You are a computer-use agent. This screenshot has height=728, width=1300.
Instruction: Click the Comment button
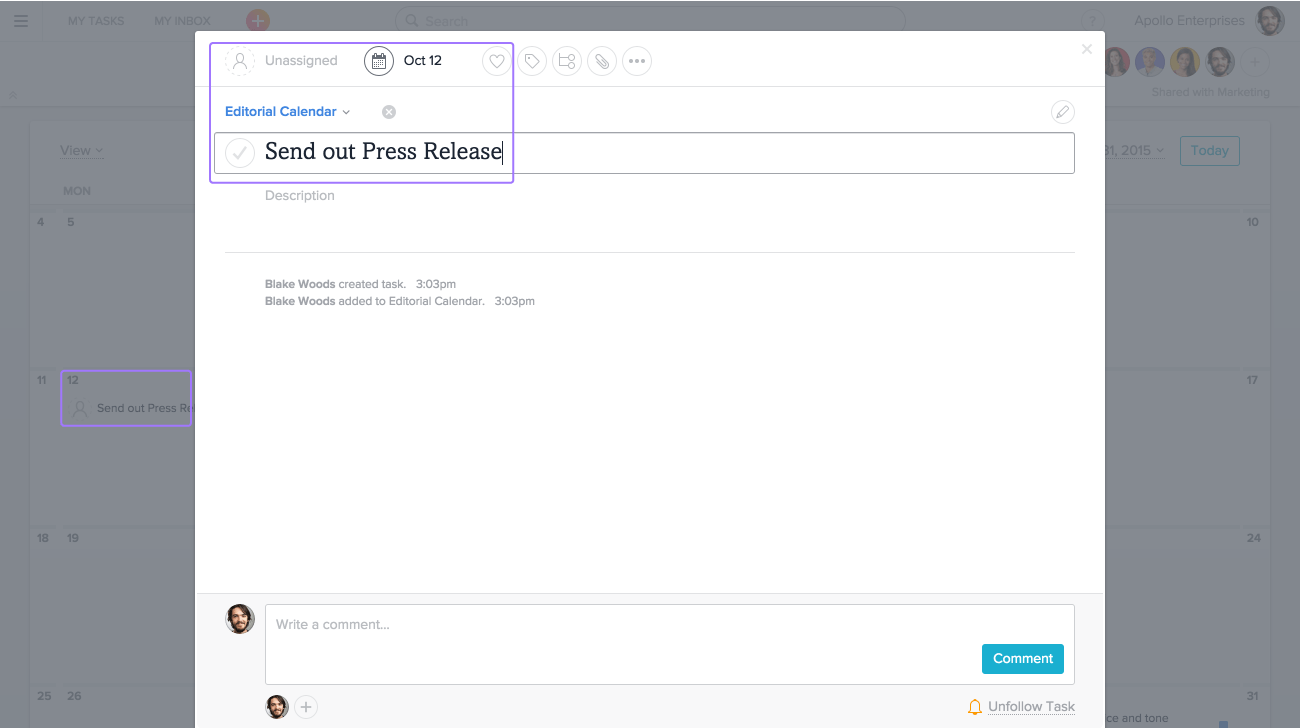tap(1022, 659)
